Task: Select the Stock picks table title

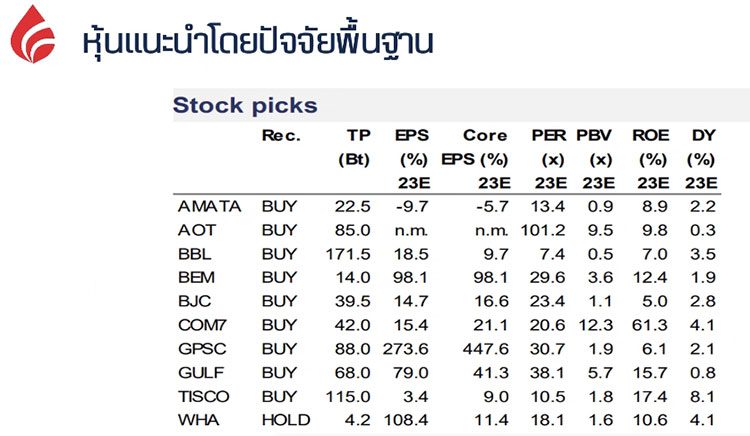Action: (245, 105)
